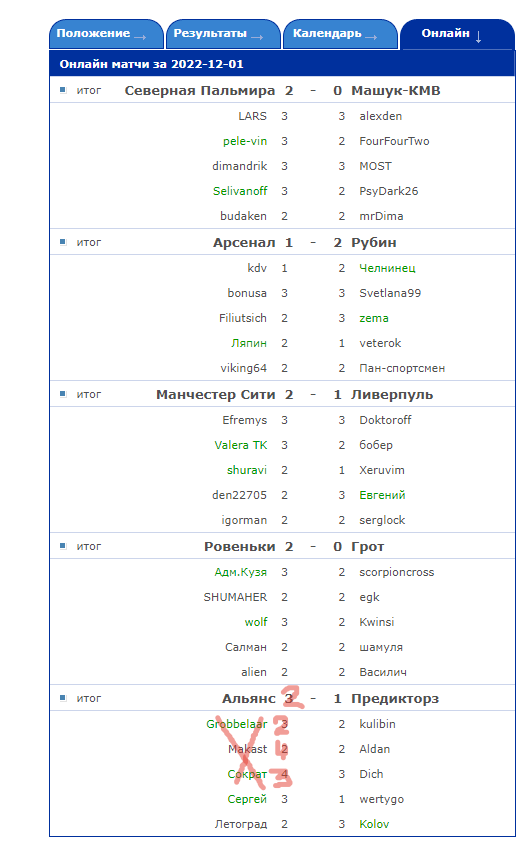Click square icon beside Северная Пальмира match
This screenshot has height=861, width=532.
point(63,90)
